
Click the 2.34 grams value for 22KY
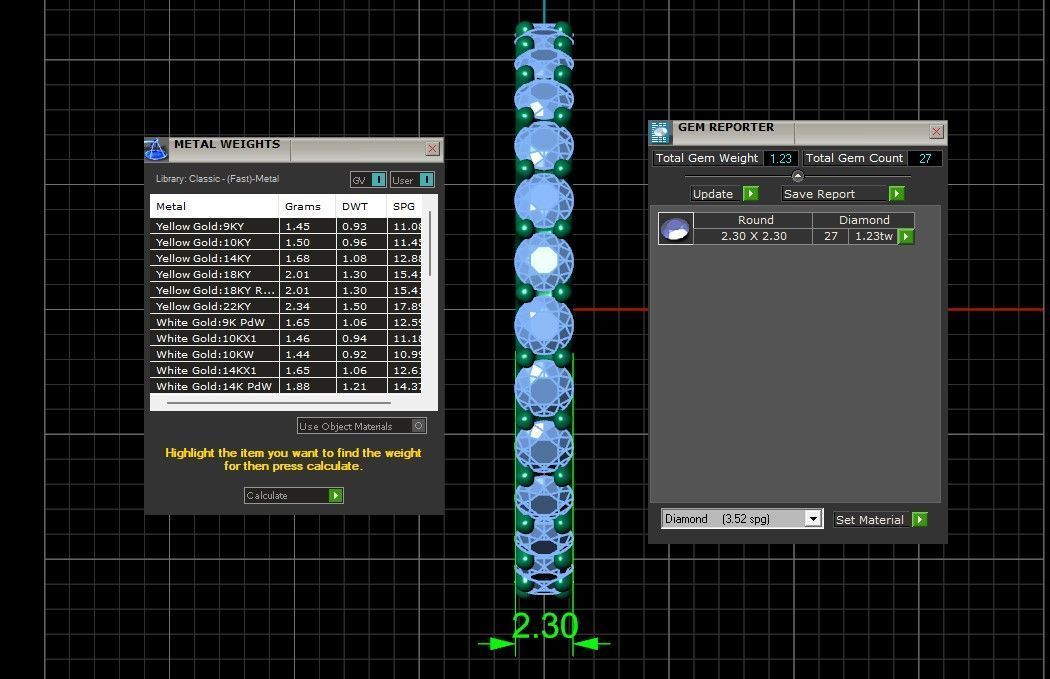pos(297,307)
